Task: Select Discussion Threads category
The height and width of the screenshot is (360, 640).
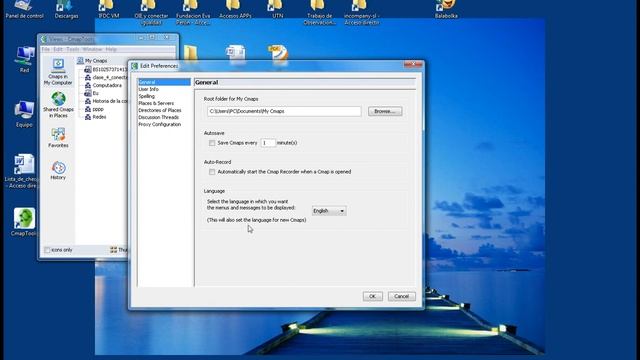Action: (x=158, y=117)
